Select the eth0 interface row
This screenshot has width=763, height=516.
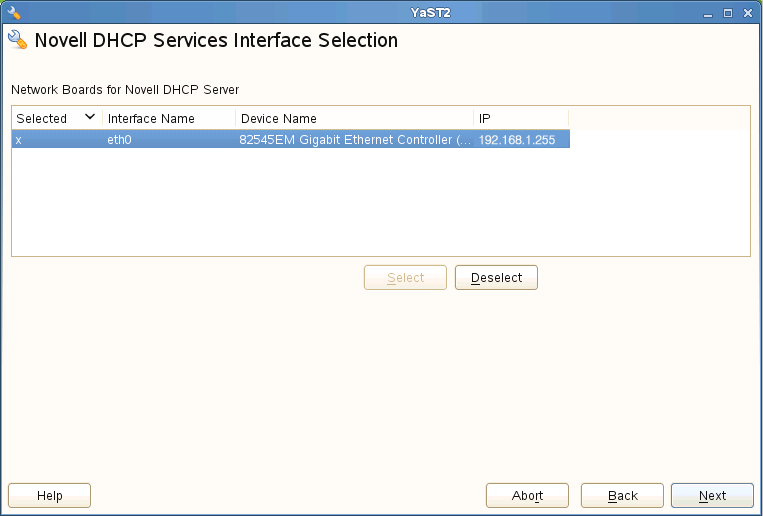120,140
